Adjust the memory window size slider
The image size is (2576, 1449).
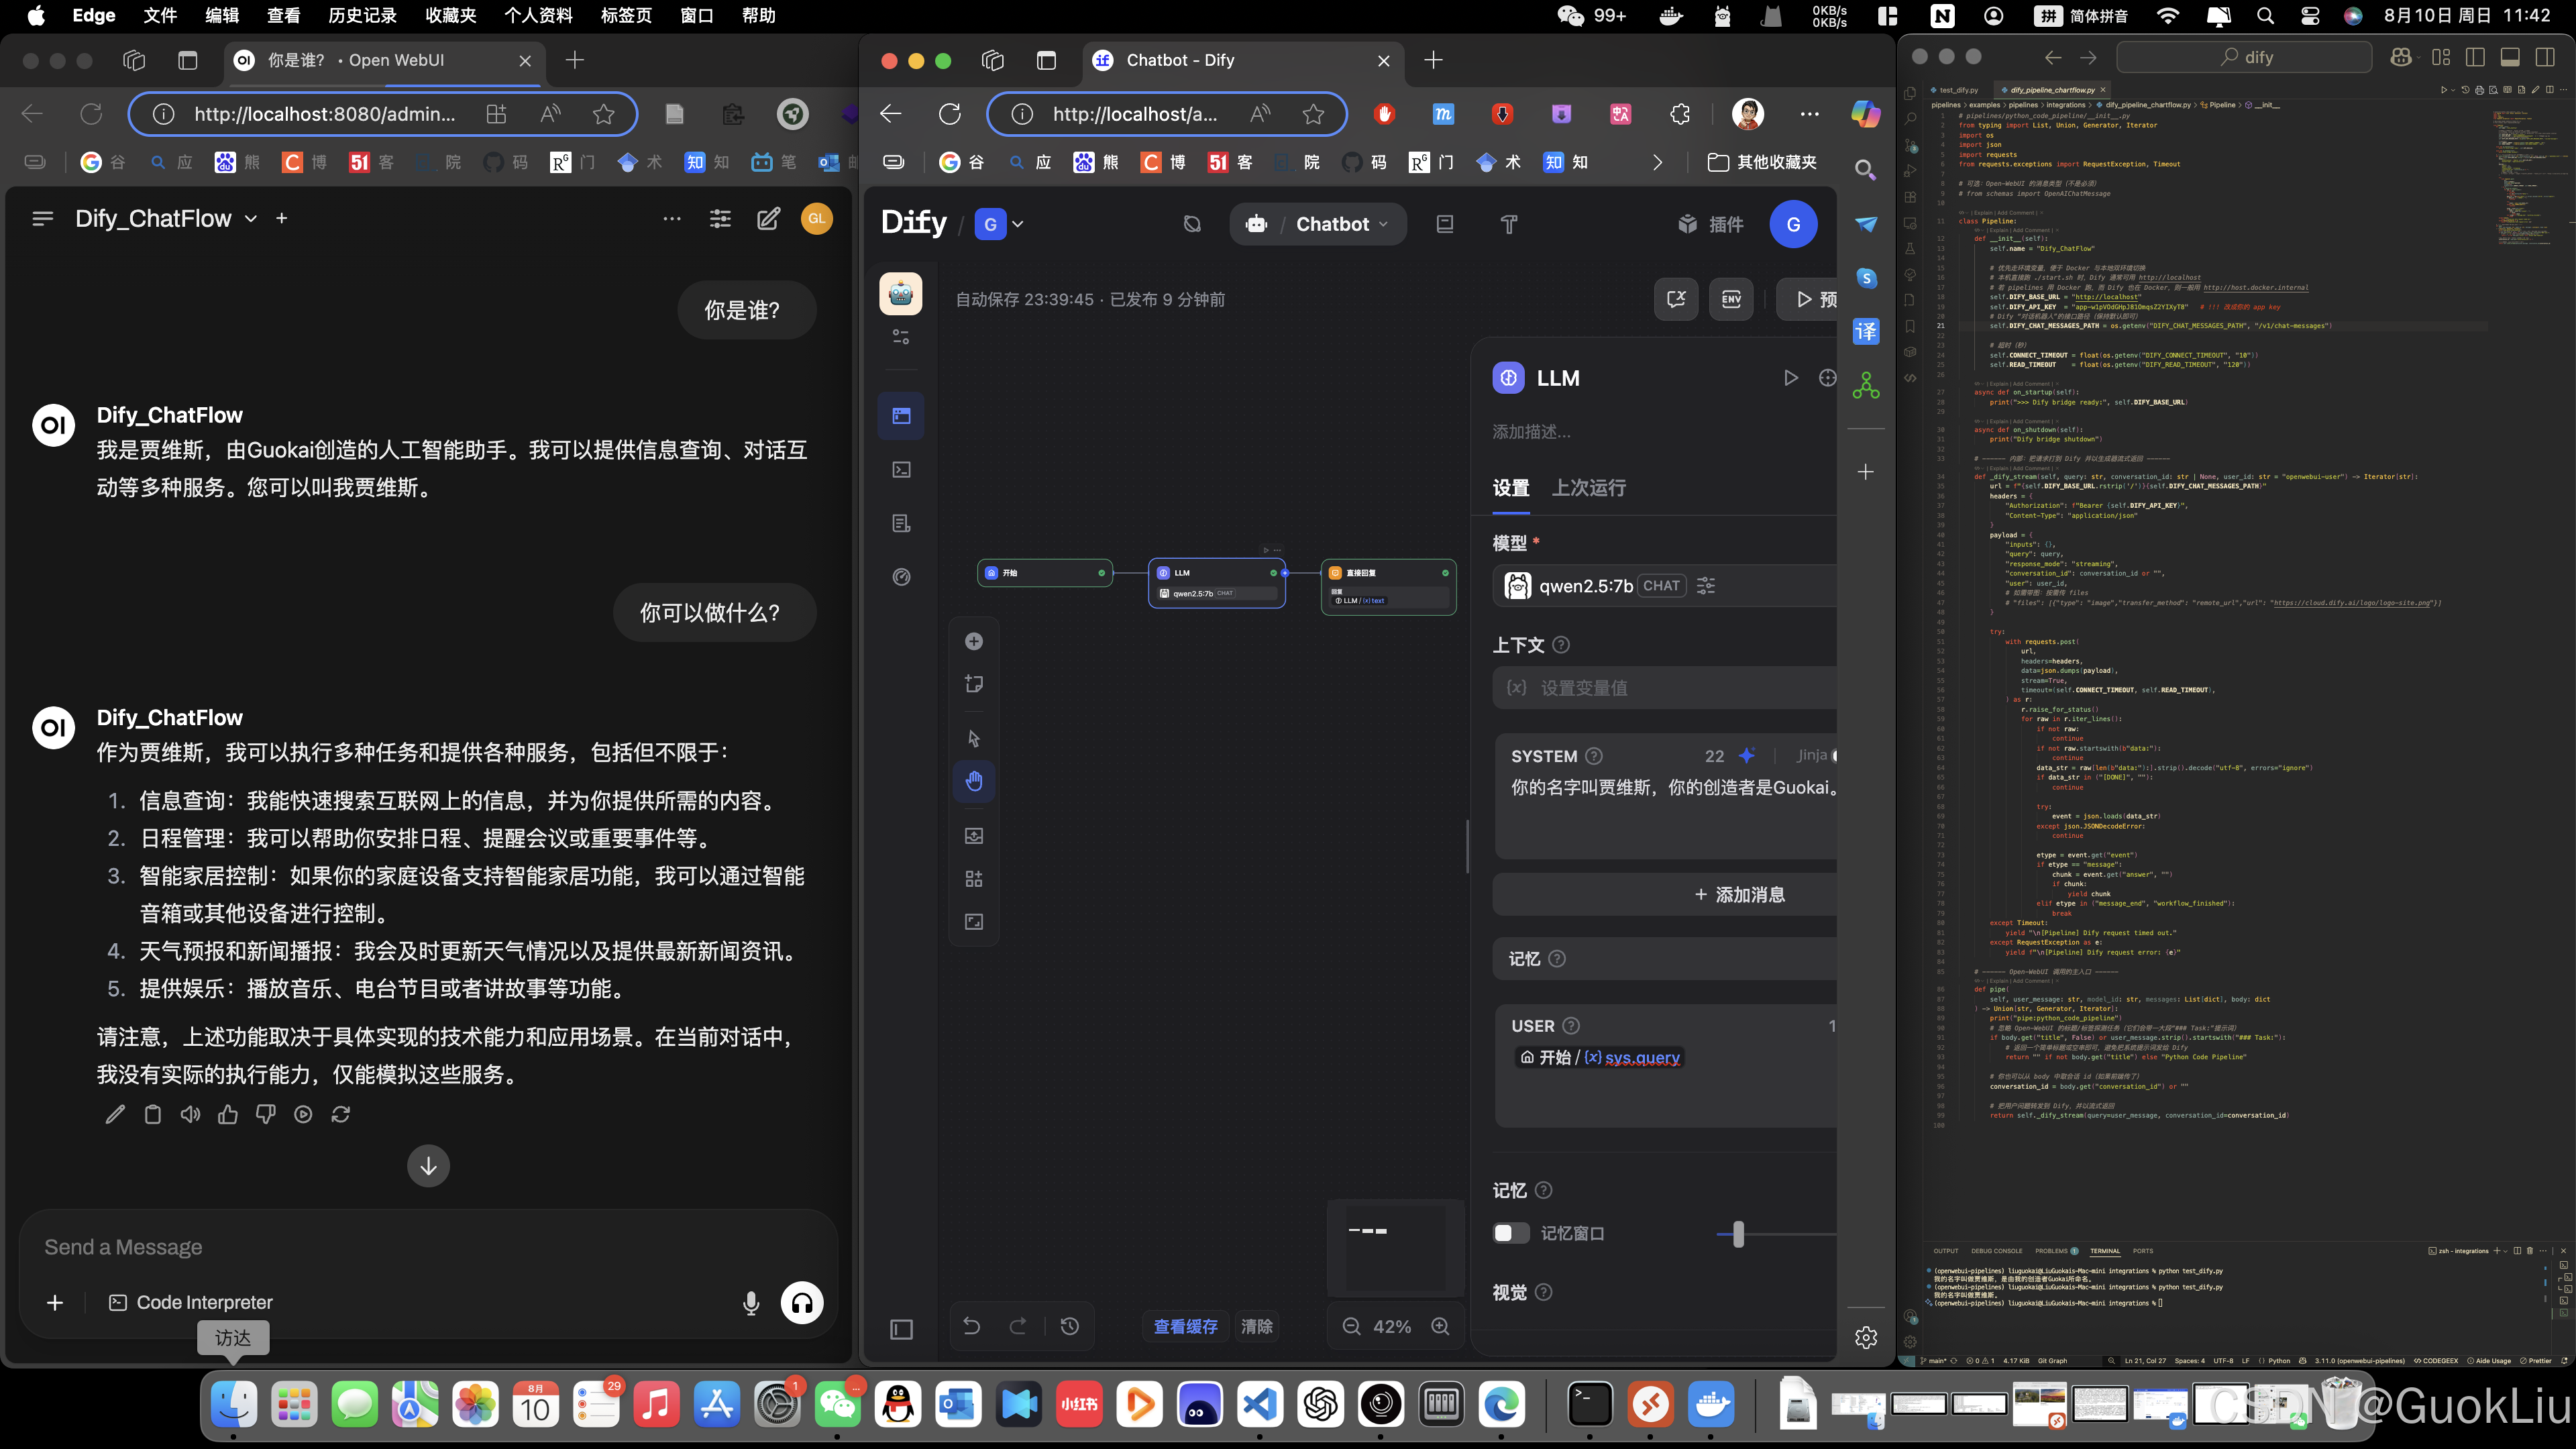click(1738, 1234)
